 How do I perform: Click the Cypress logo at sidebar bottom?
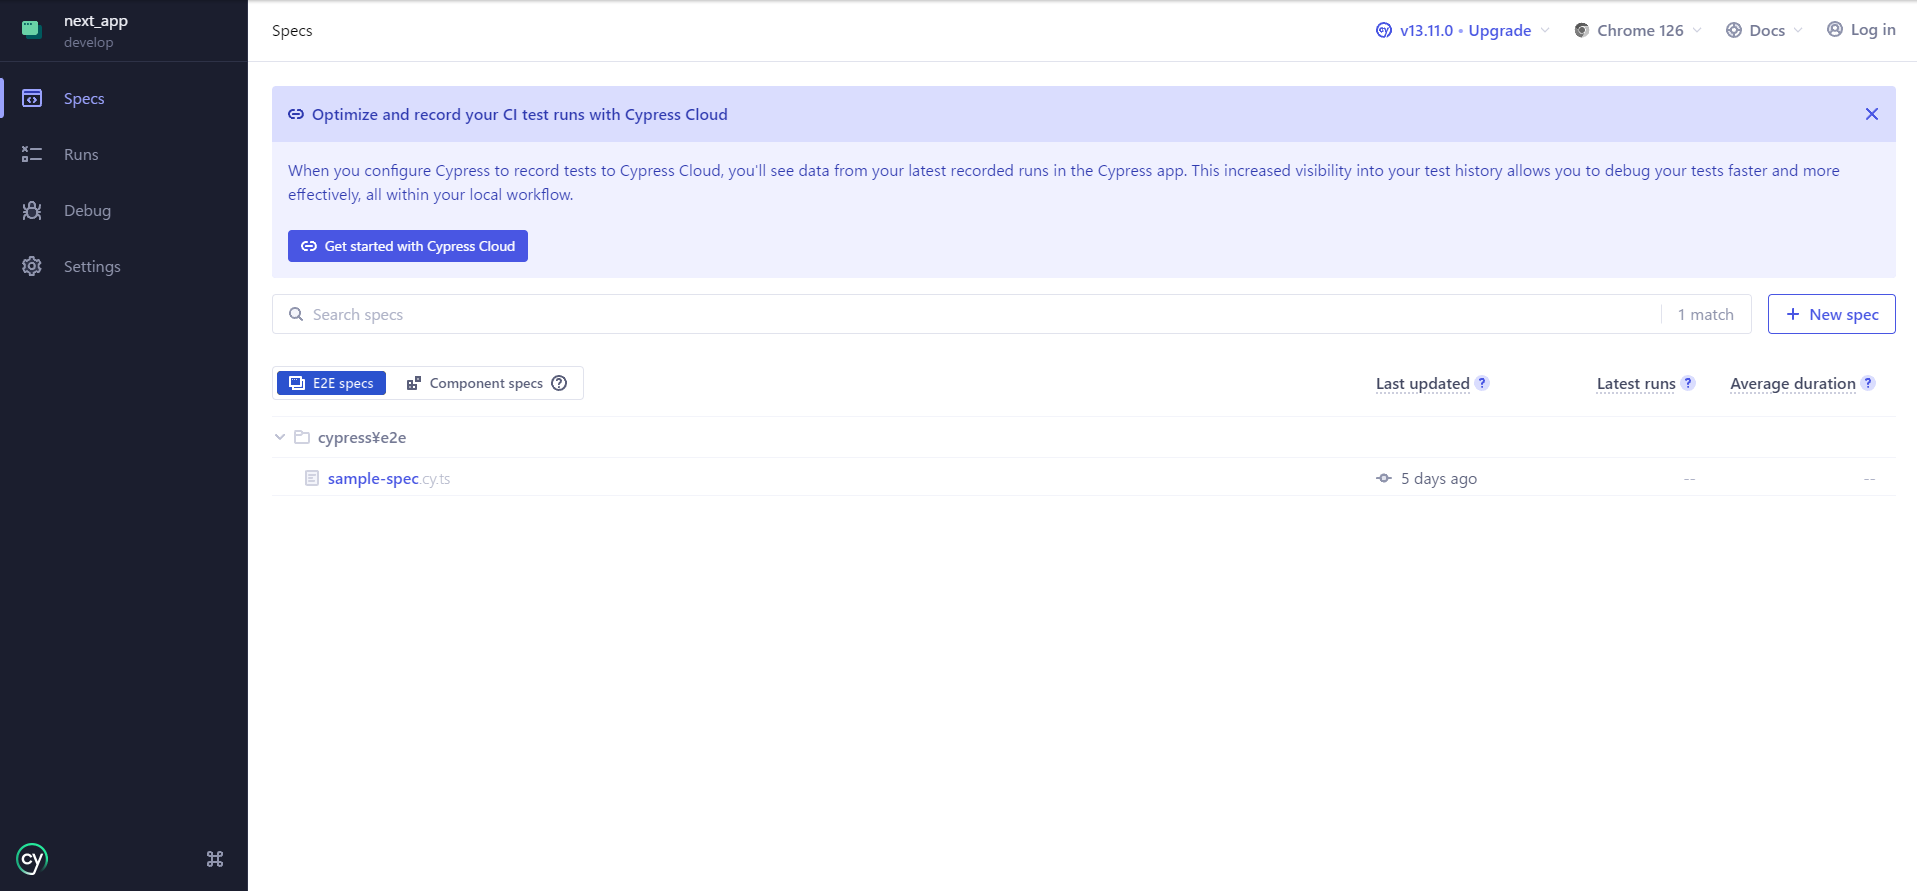[32, 859]
